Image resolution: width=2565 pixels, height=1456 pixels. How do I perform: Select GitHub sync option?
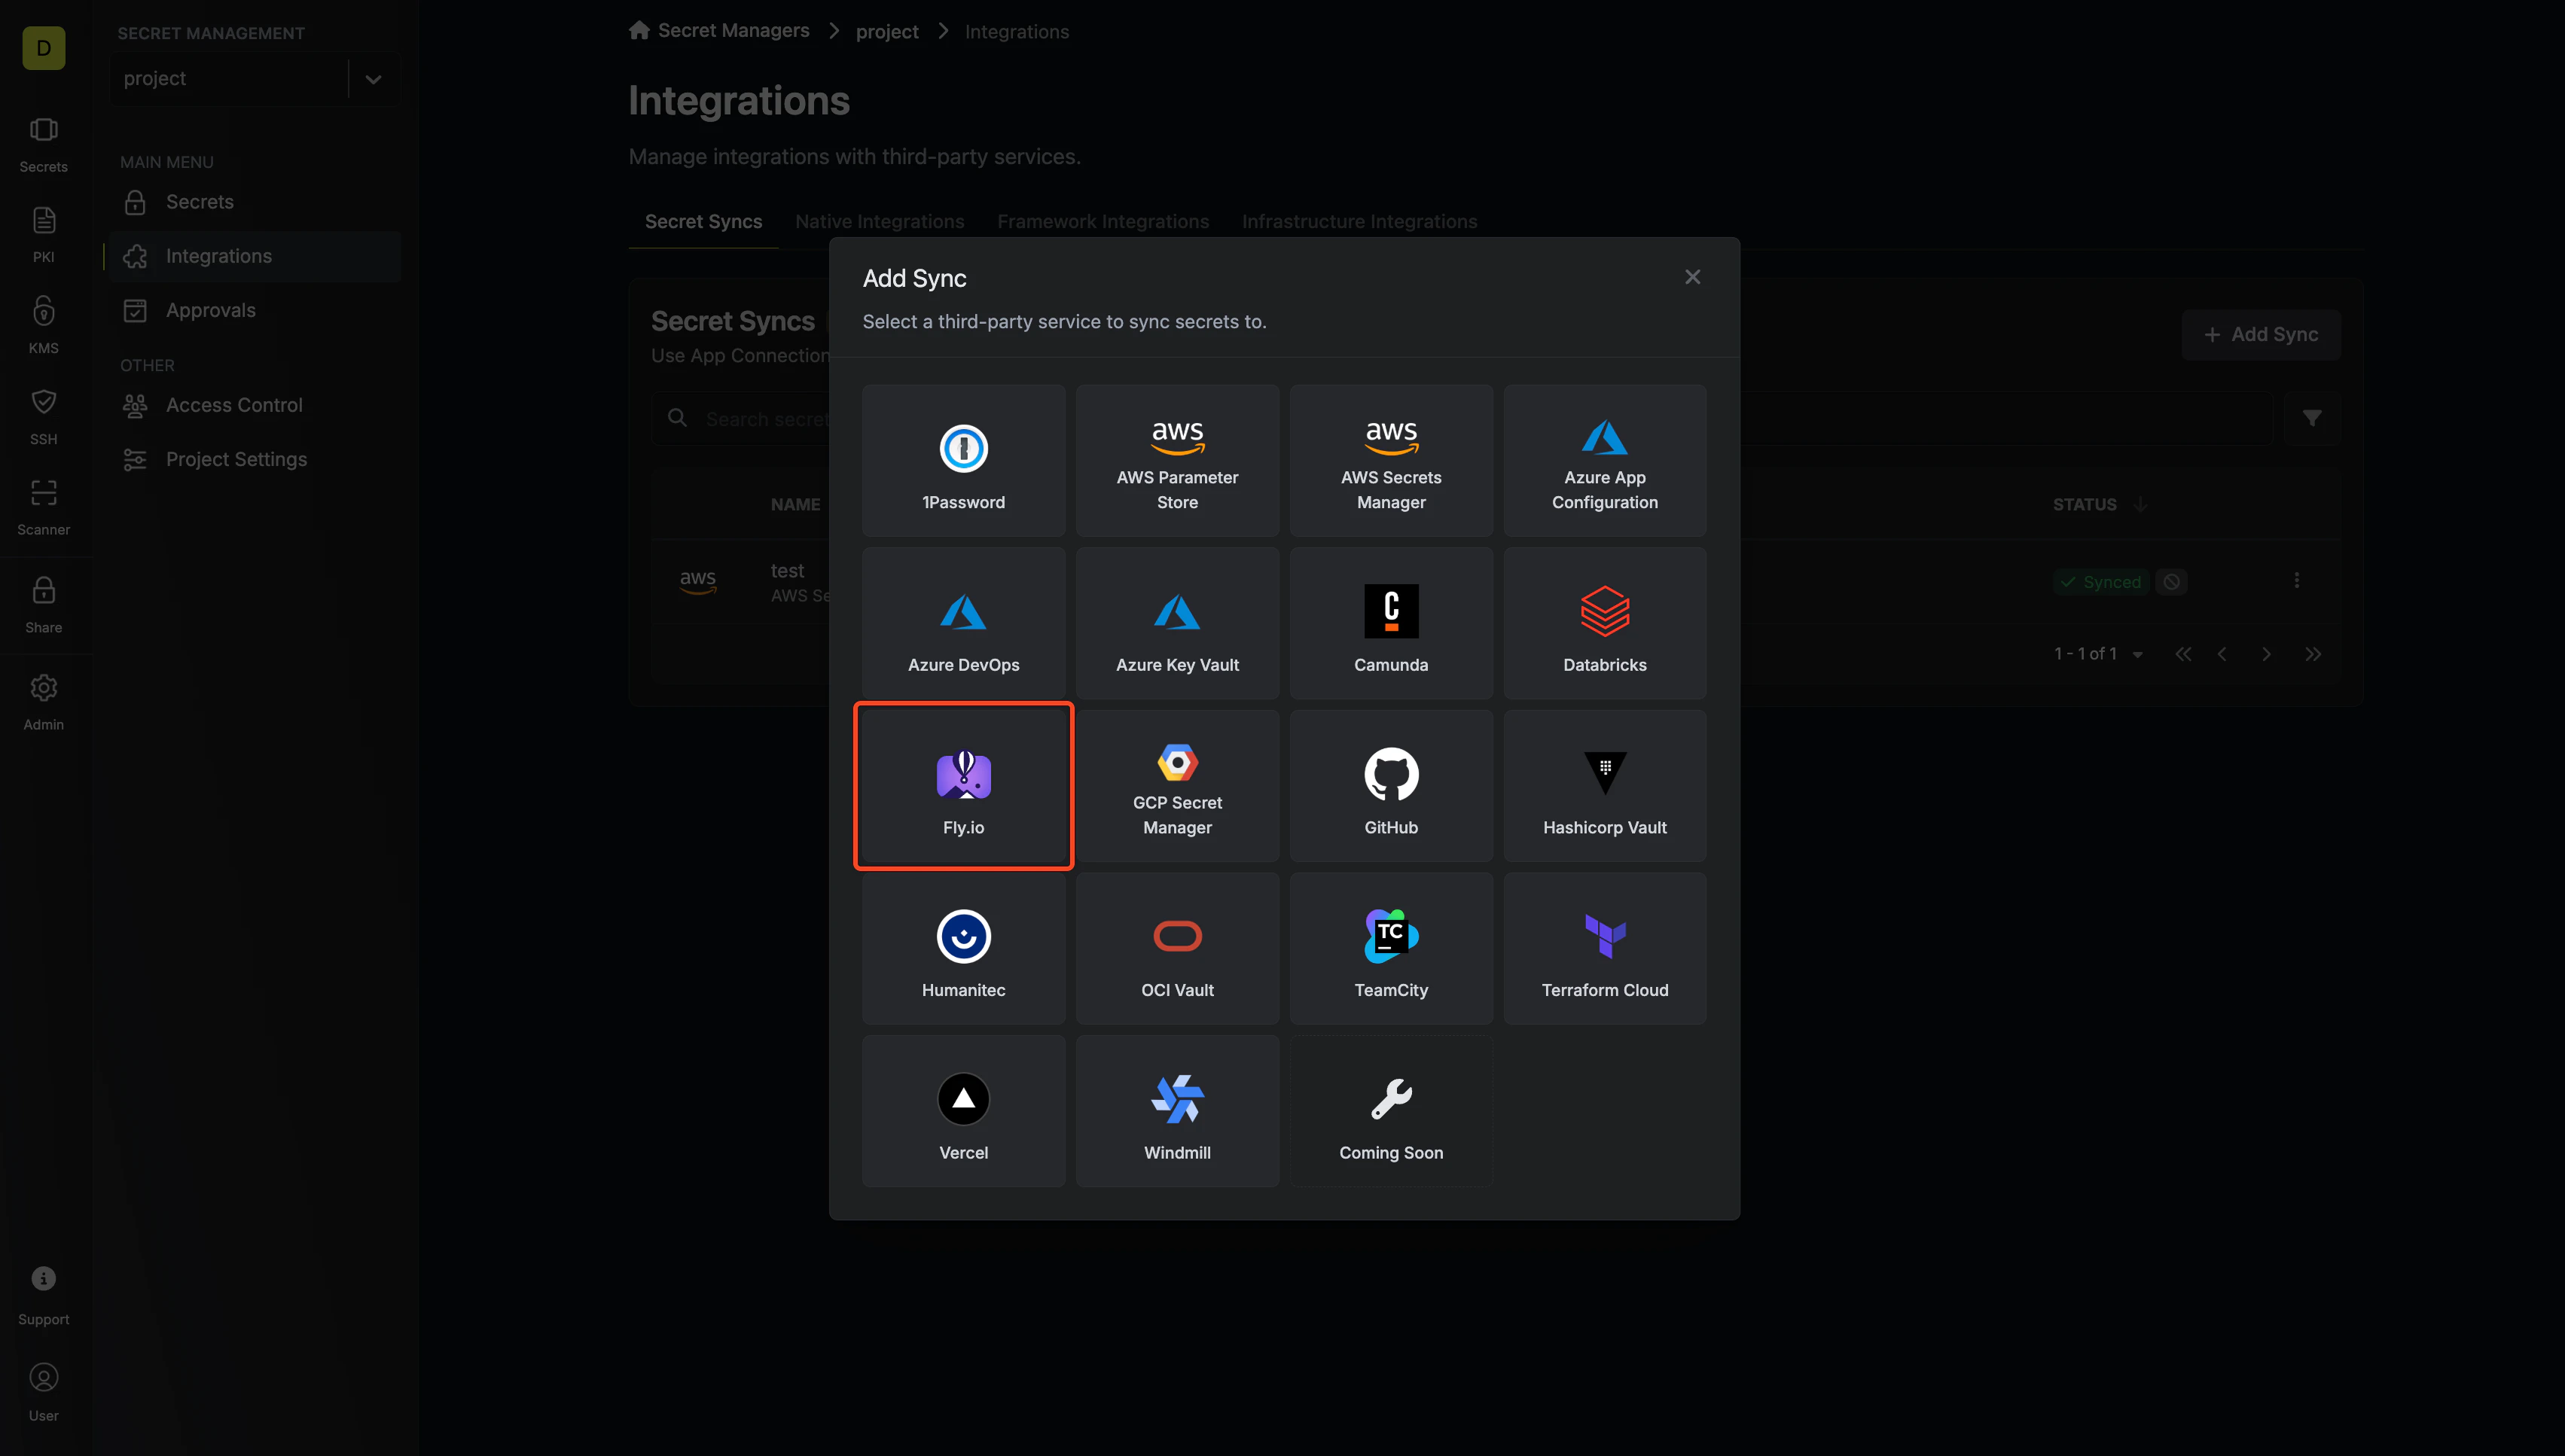1391,786
